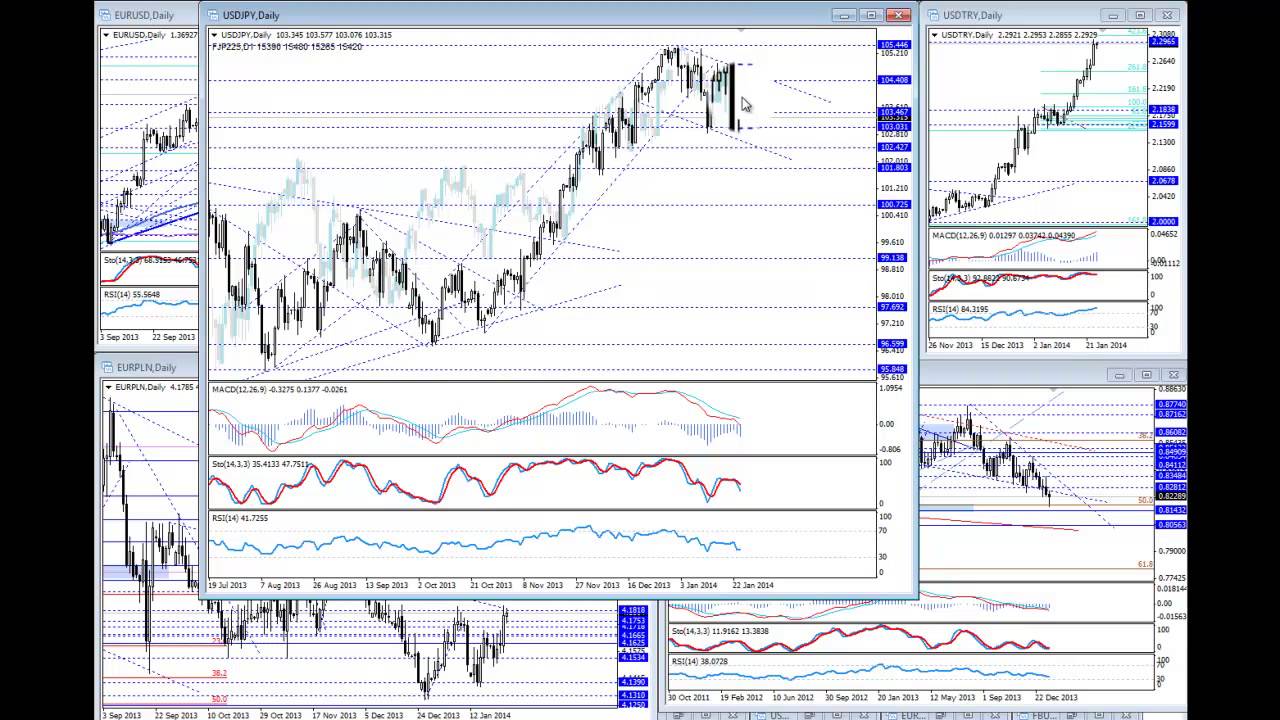Open the USDJPY.Daily chart dropdown triangle

click(x=214, y=36)
